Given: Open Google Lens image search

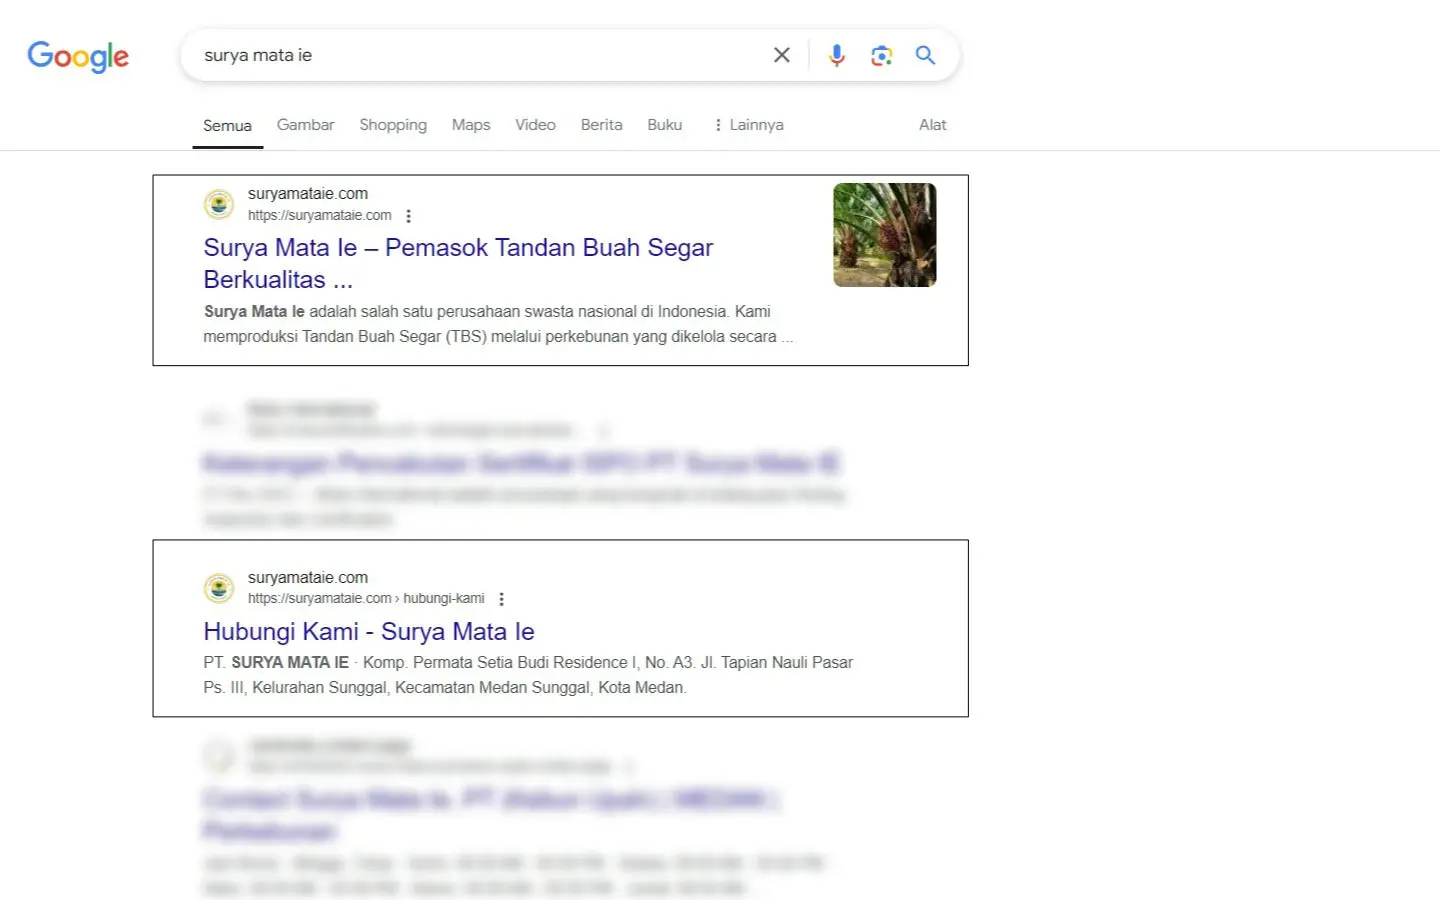Looking at the screenshot, I should point(881,55).
